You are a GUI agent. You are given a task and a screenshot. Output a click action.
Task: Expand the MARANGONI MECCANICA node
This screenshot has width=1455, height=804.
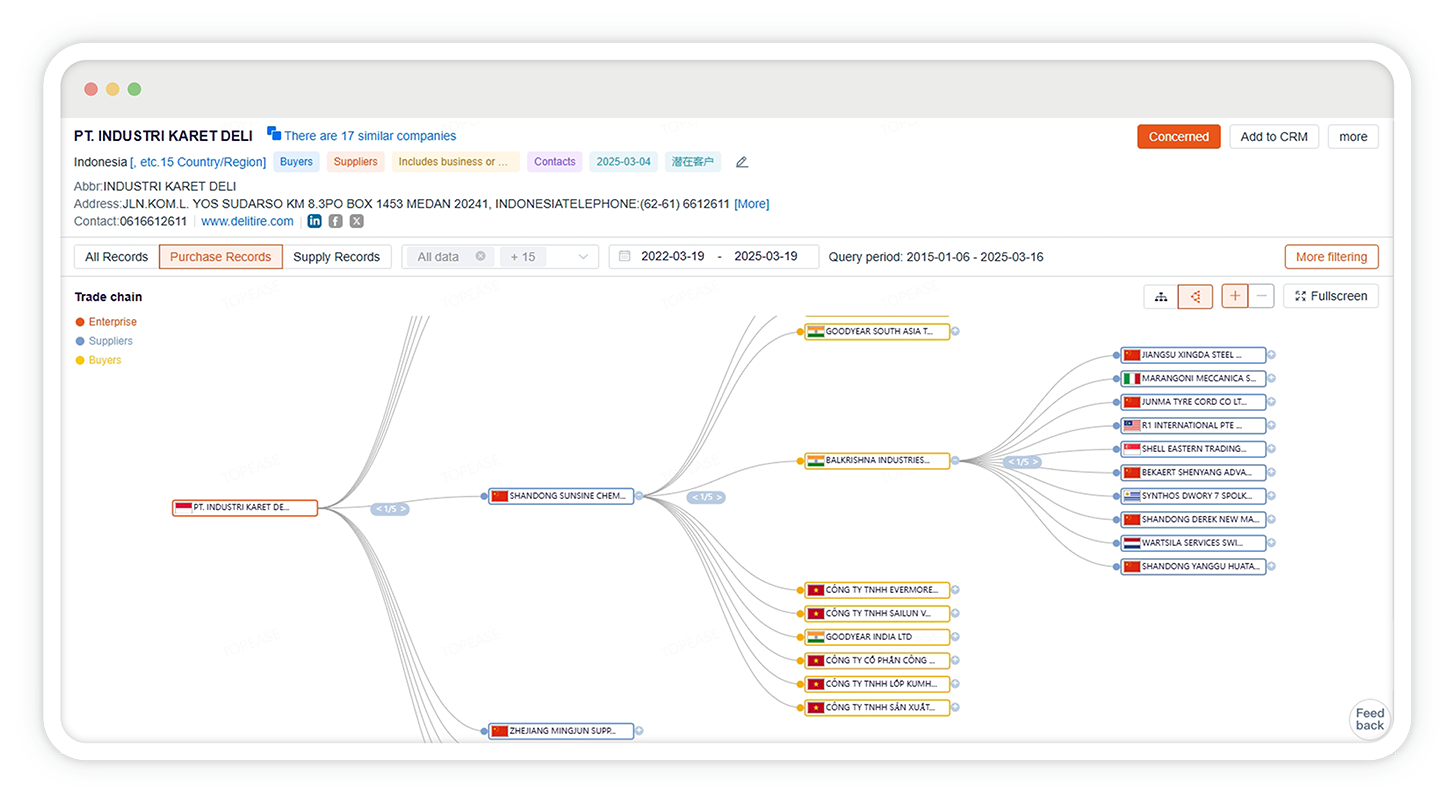[x=1271, y=378]
